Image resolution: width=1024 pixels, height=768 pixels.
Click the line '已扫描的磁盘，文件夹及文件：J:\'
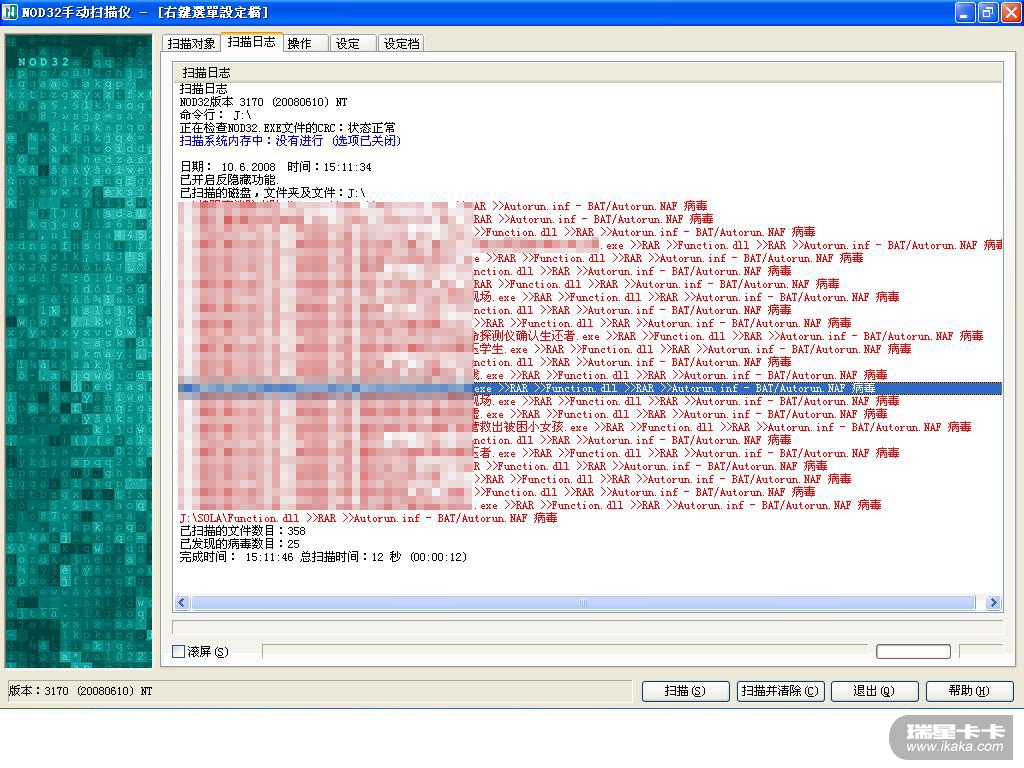[272, 193]
